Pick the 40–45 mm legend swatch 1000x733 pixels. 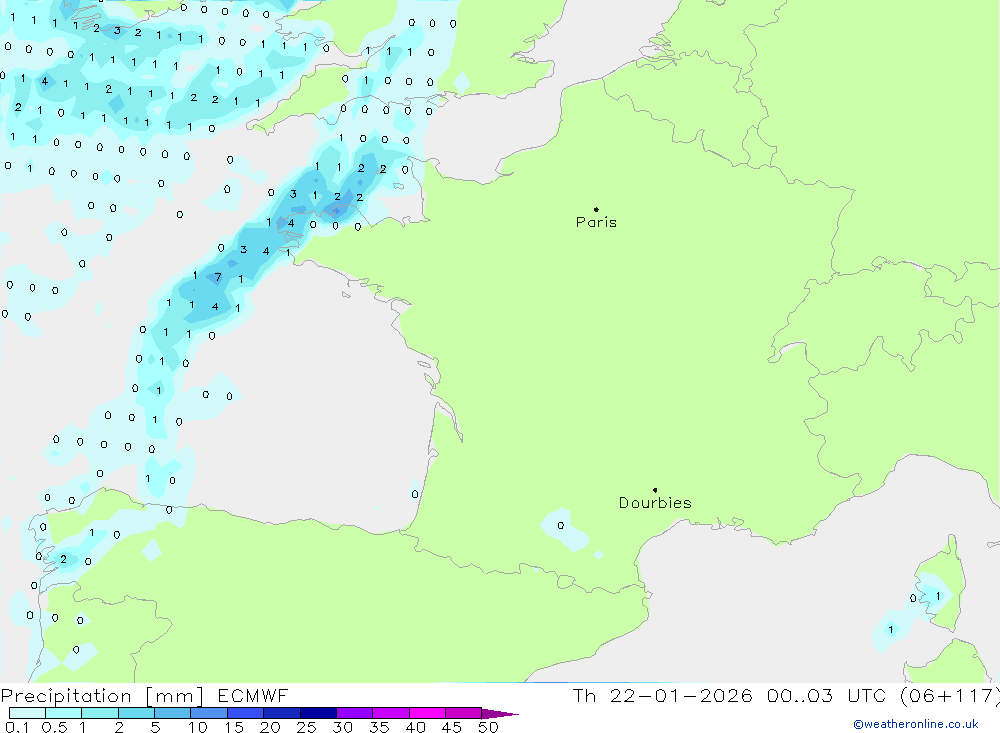pos(427,713)
